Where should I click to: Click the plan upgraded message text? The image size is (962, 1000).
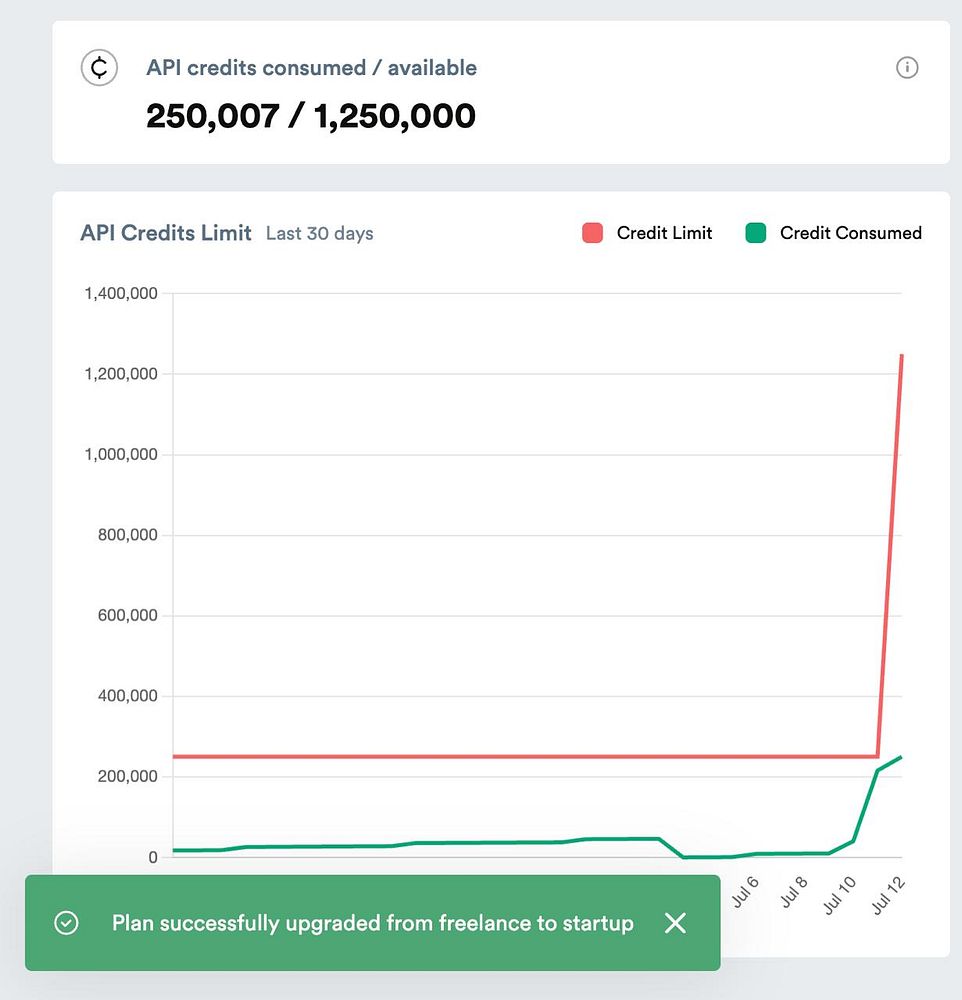coord(372,923)
